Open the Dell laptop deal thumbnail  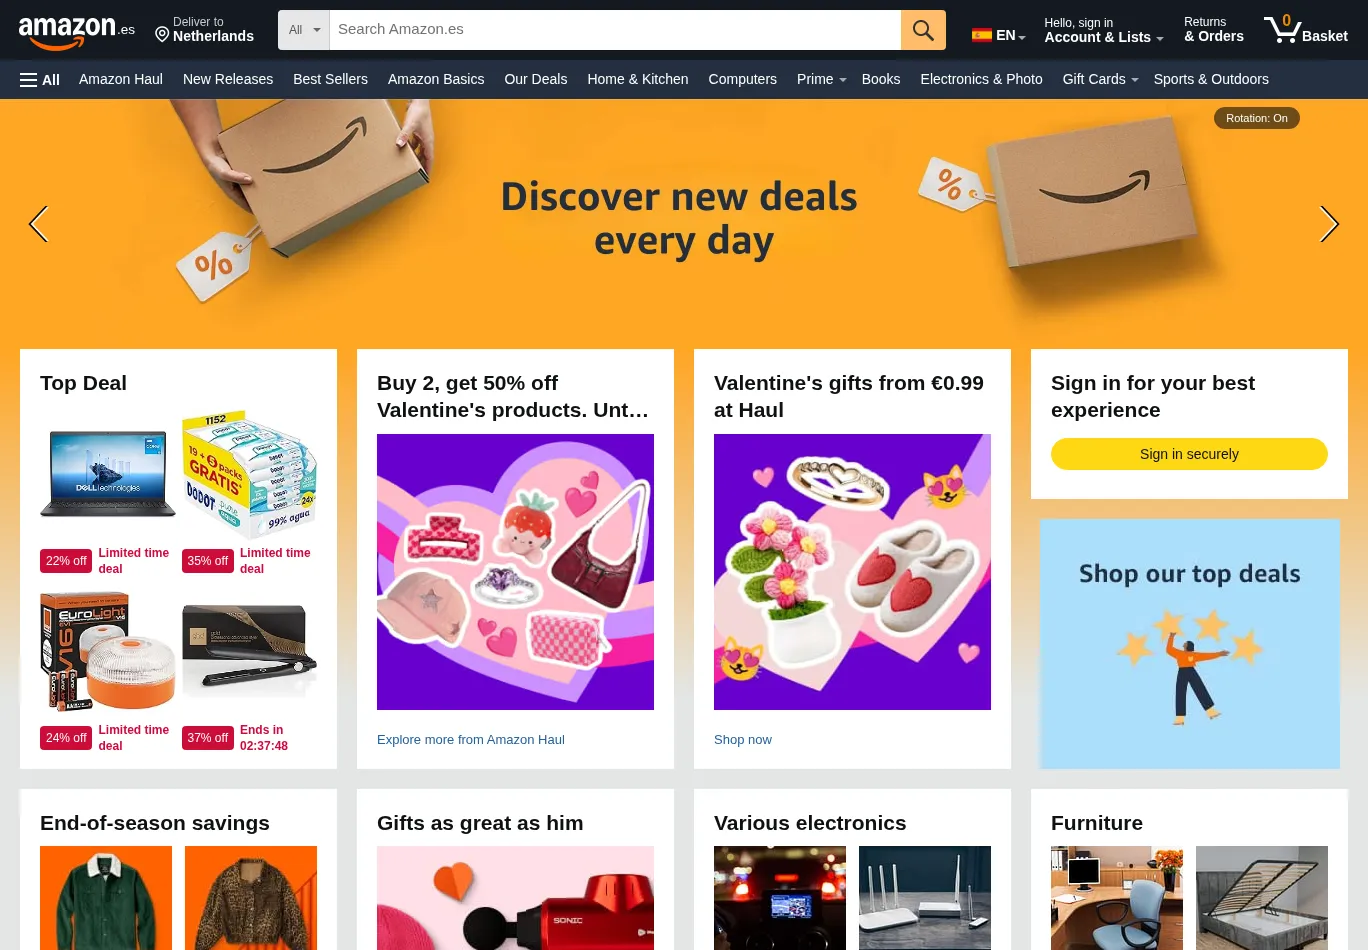coord(108,475)
